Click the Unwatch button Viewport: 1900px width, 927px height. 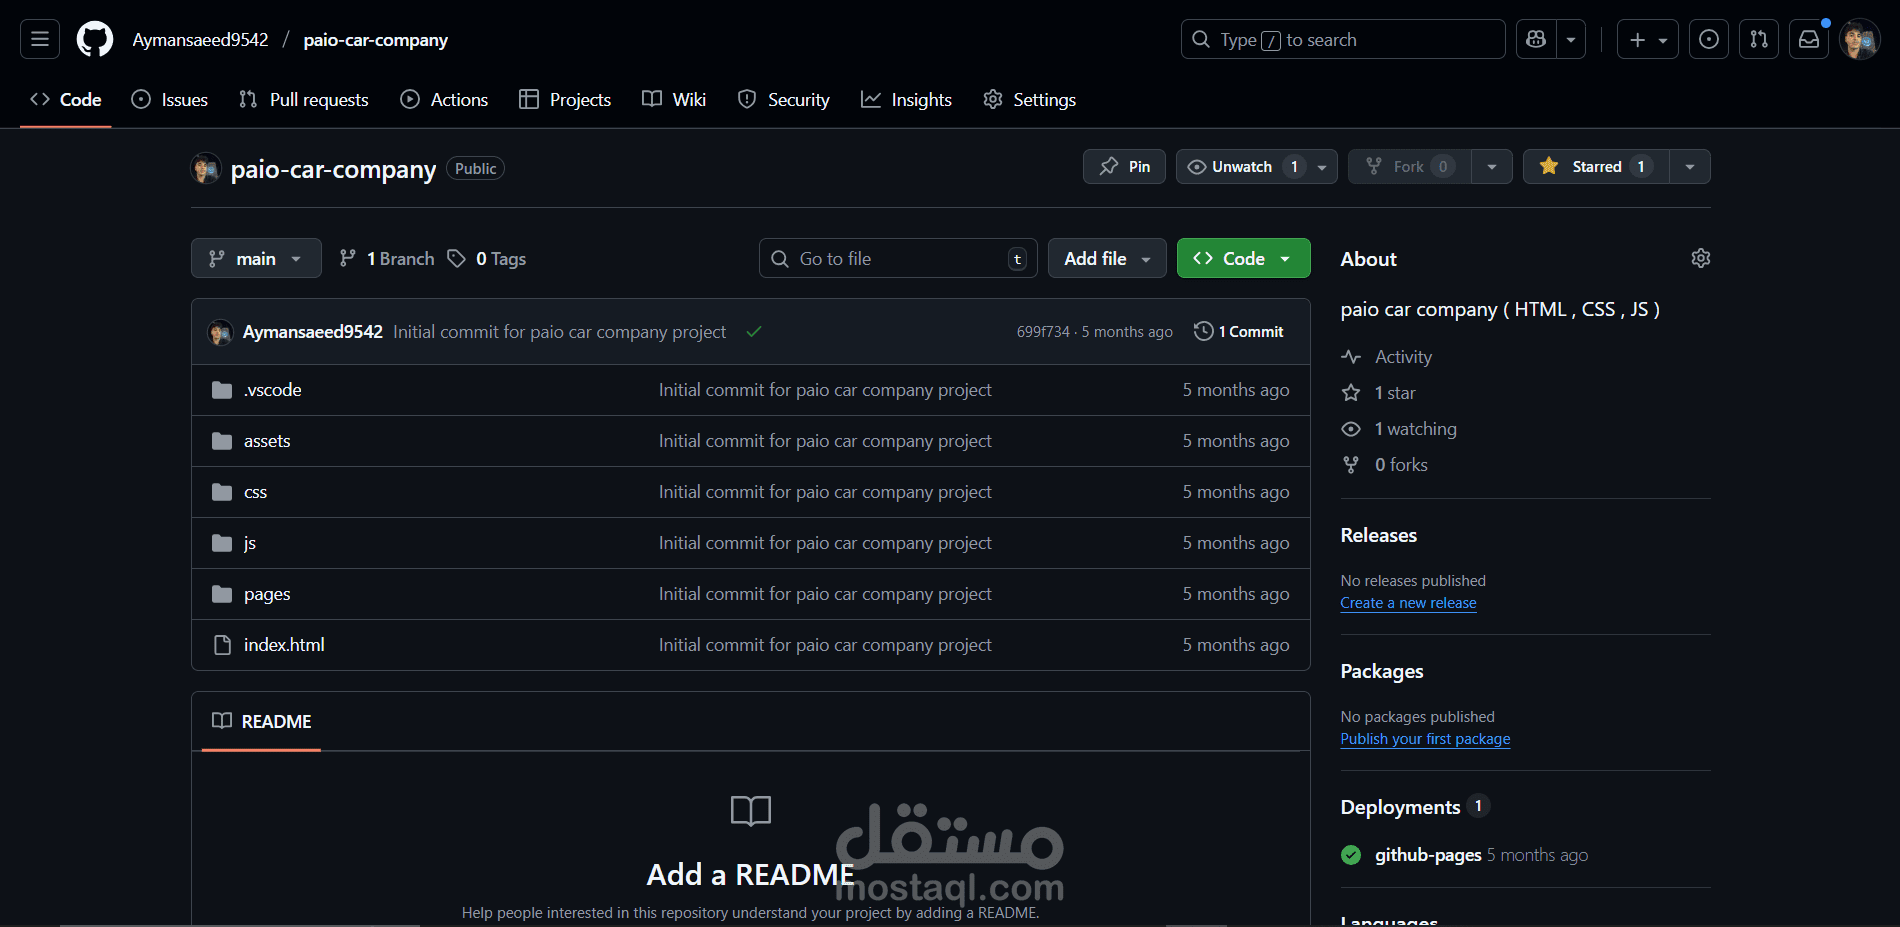(1242, 167)
